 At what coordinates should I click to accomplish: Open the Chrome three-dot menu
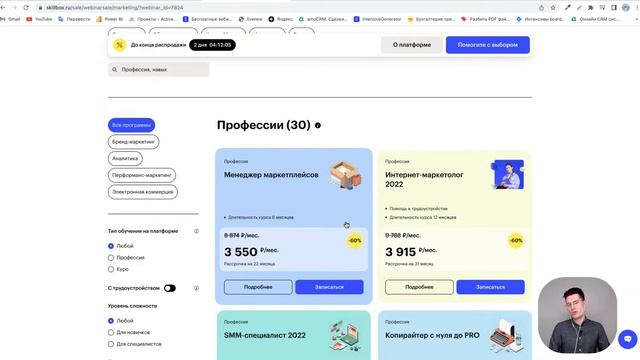tap(637, 8)
